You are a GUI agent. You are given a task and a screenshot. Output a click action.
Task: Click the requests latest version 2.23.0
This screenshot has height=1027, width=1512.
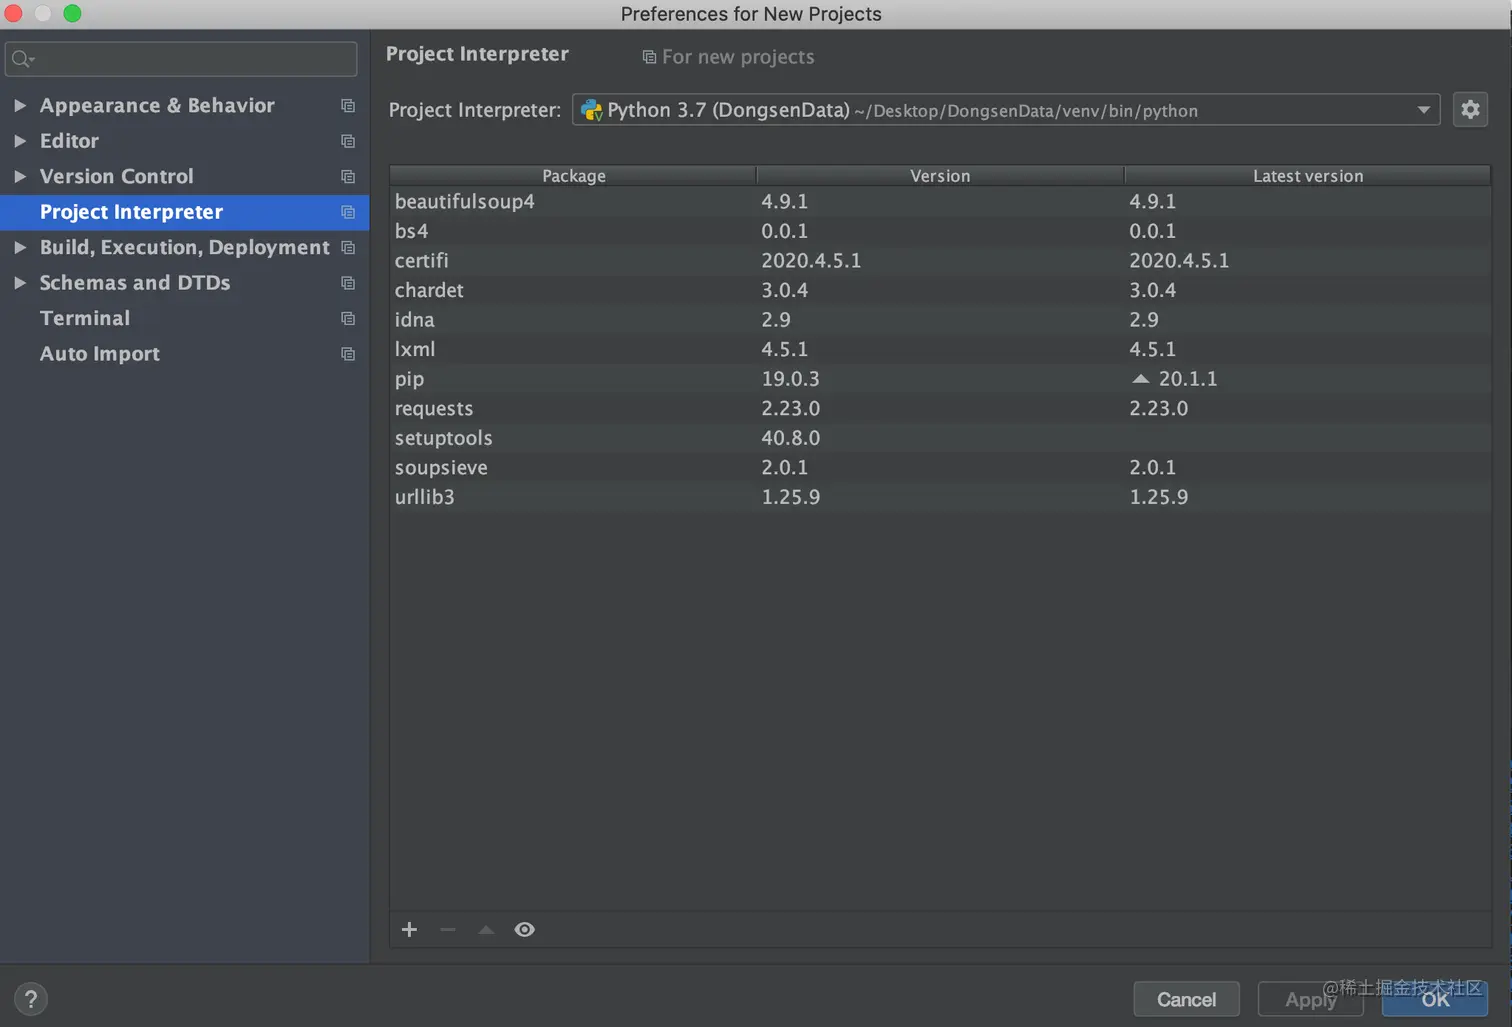pos(1158,408)
